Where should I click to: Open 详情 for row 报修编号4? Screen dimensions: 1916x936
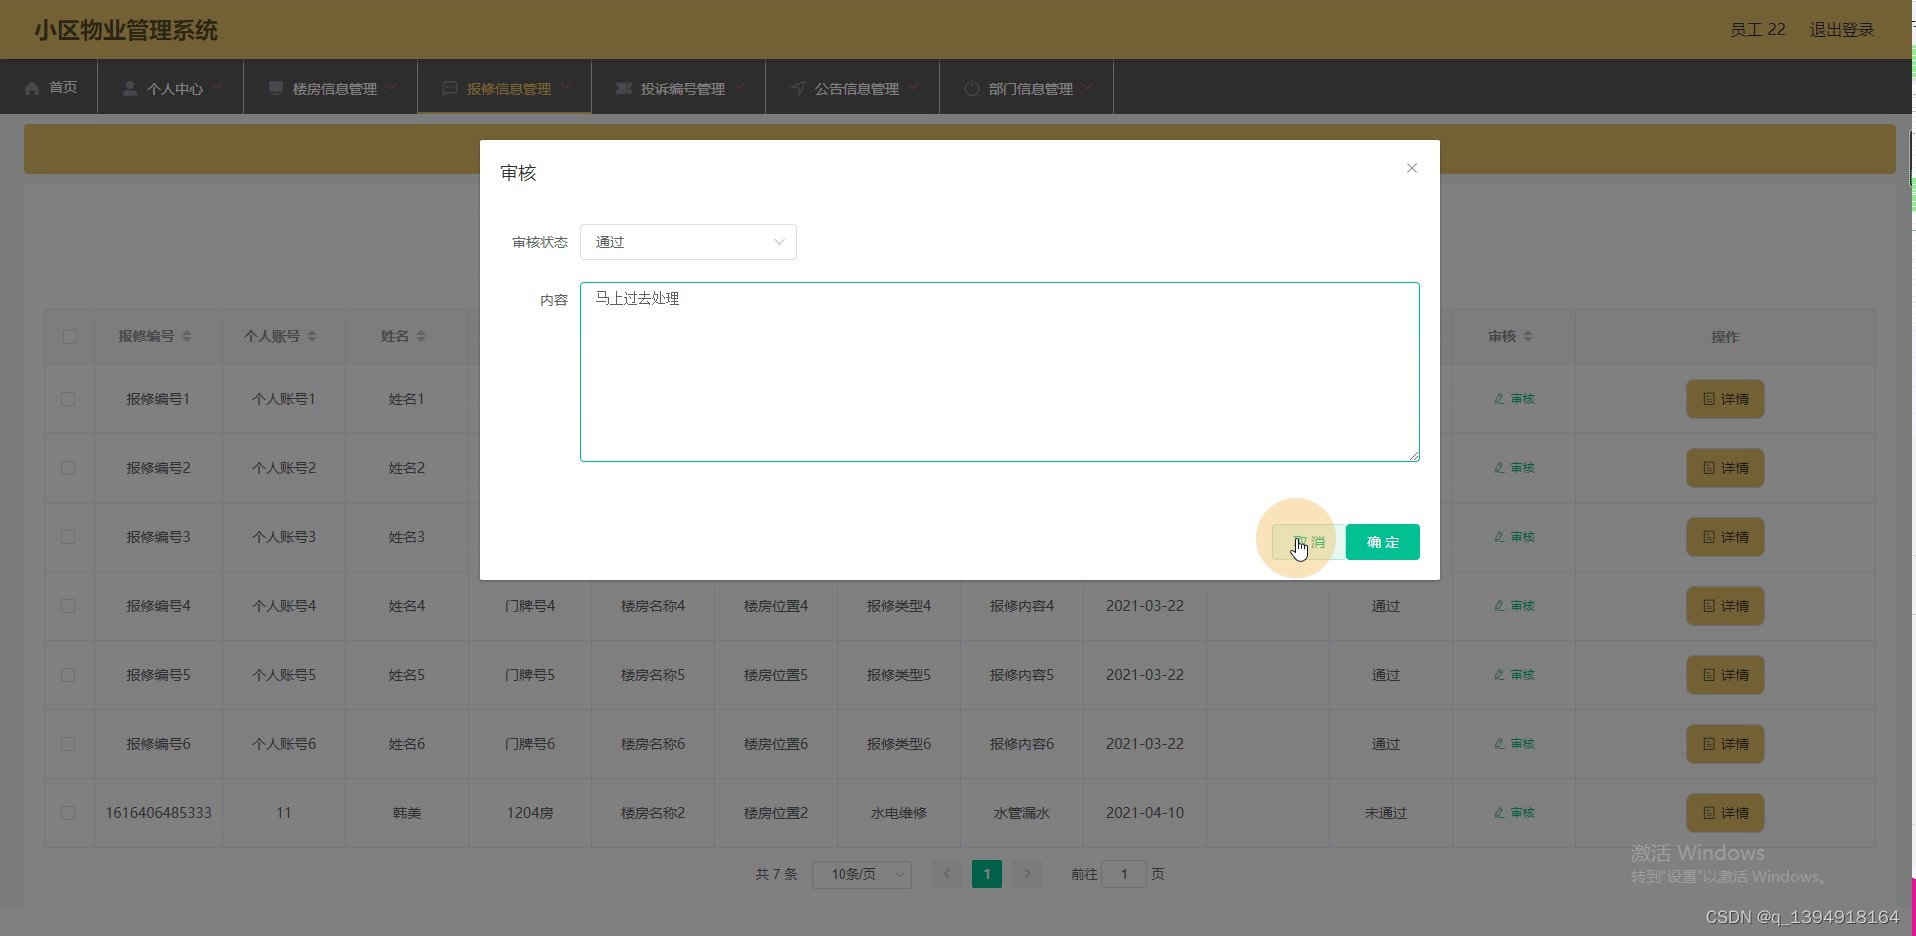point(1725,606)
